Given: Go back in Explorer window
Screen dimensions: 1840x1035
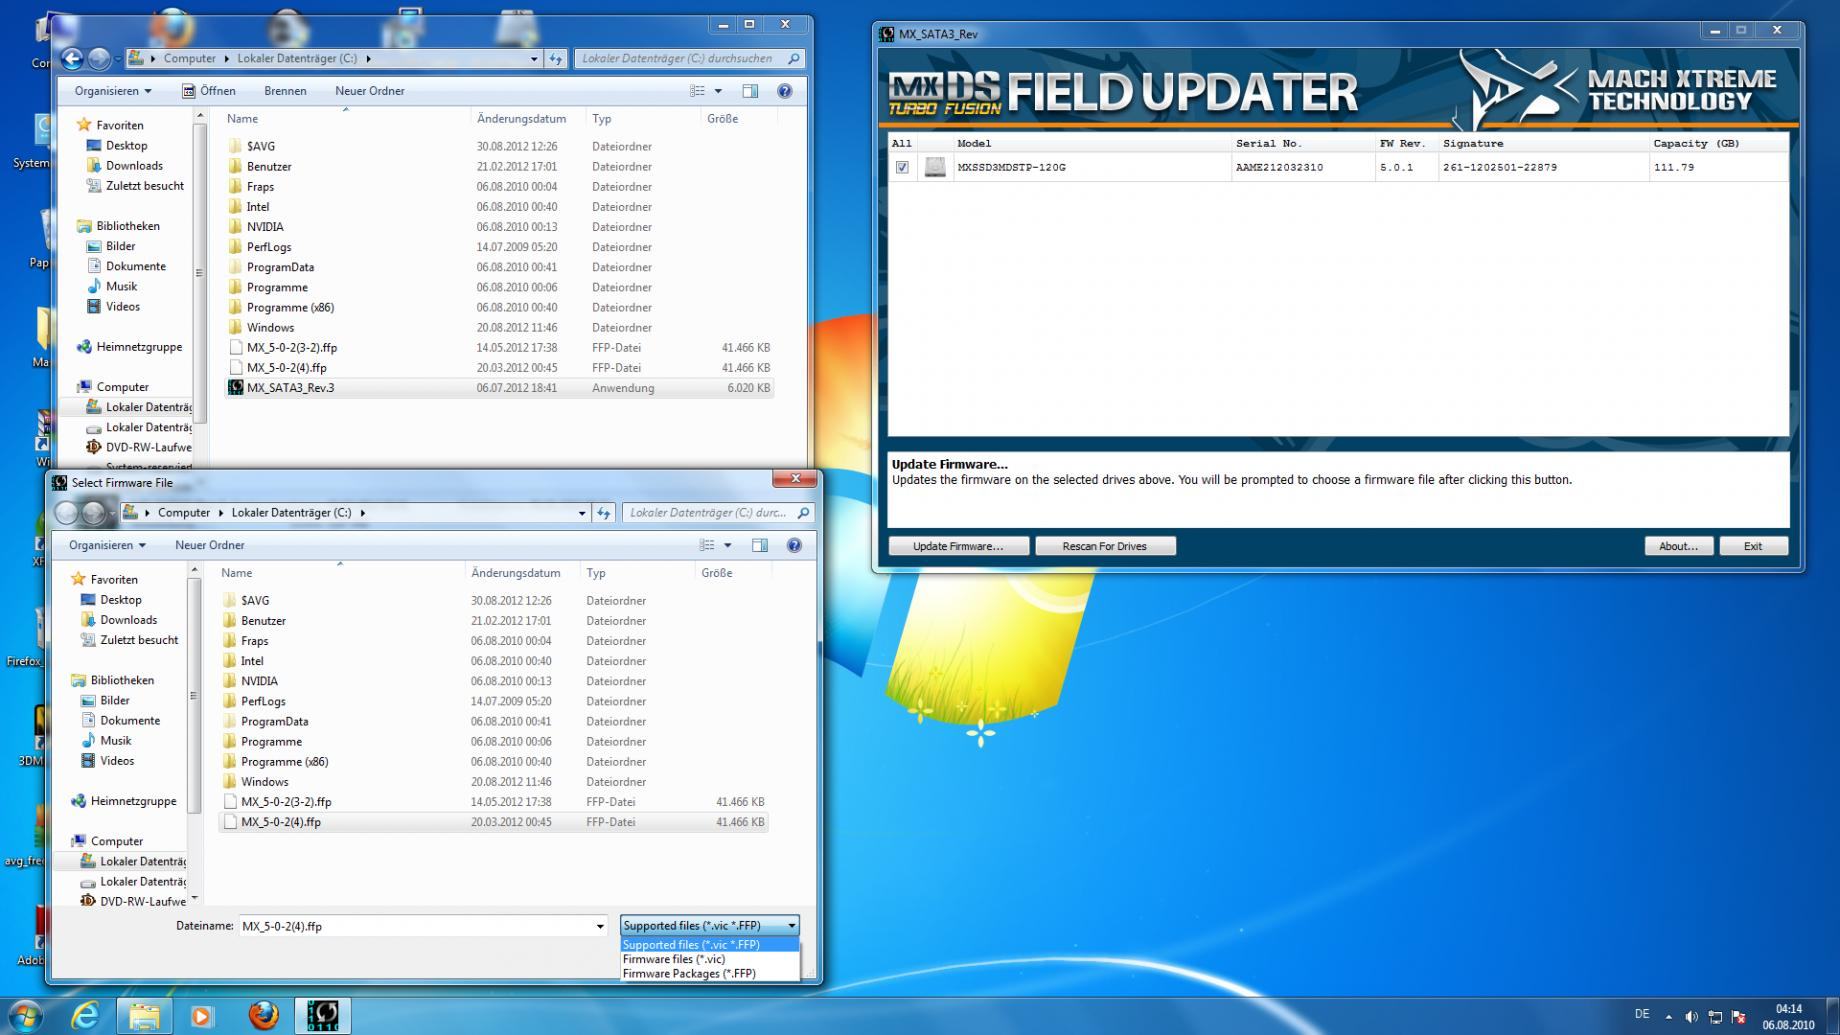Looking at the screenshot, I should coord(72,59).
